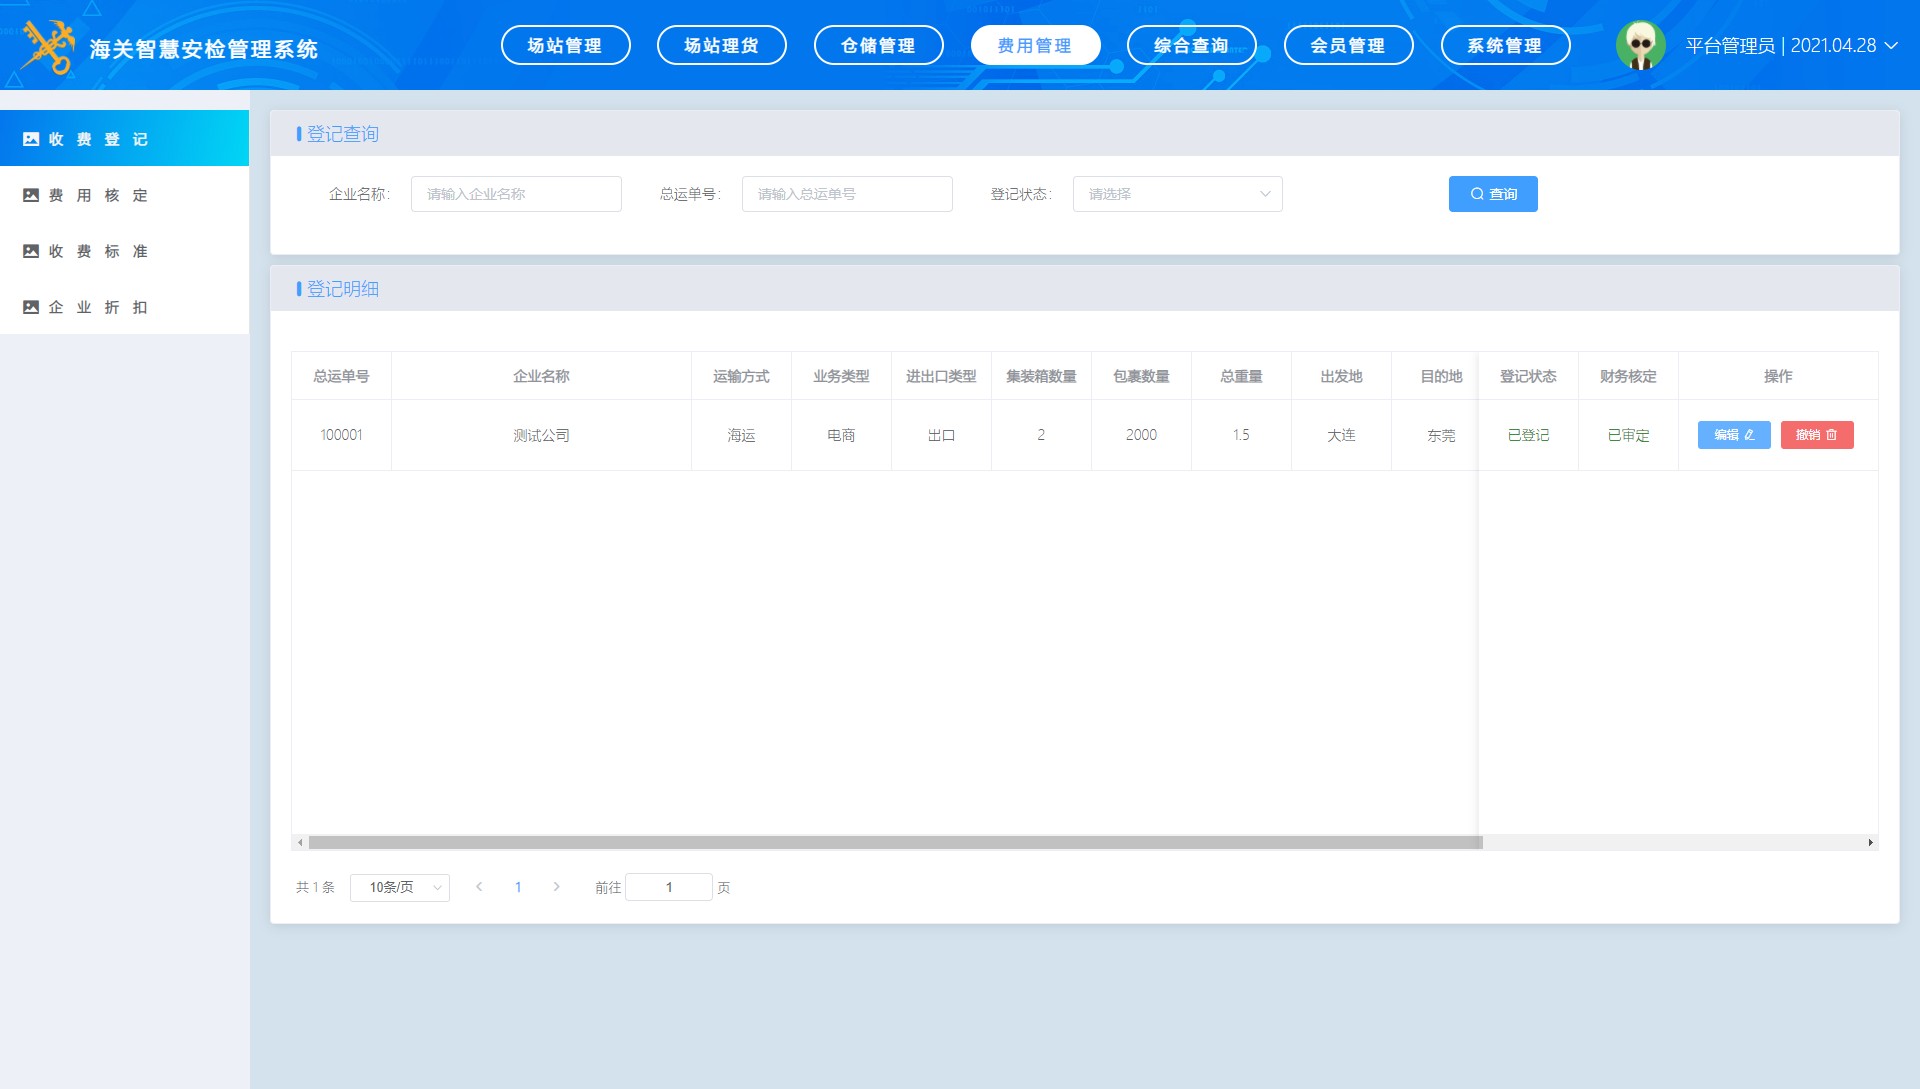Click the 查询 search button
Image resolution: width=1920 pixels, height=1089 pixels.
[x=1492, y=194]
